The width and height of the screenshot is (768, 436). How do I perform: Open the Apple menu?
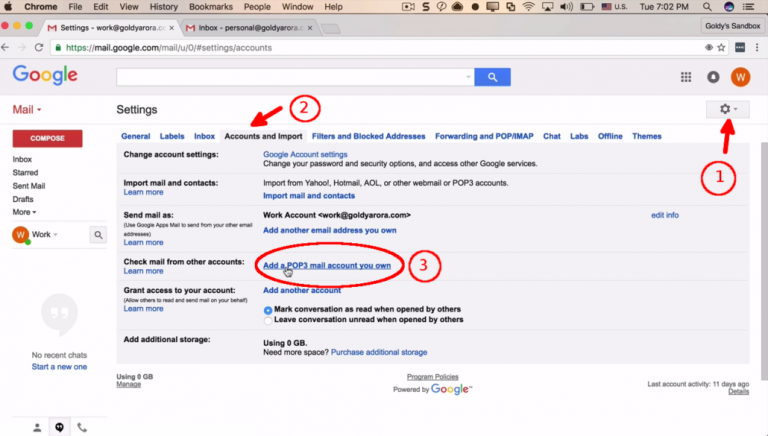coord(8,7)
